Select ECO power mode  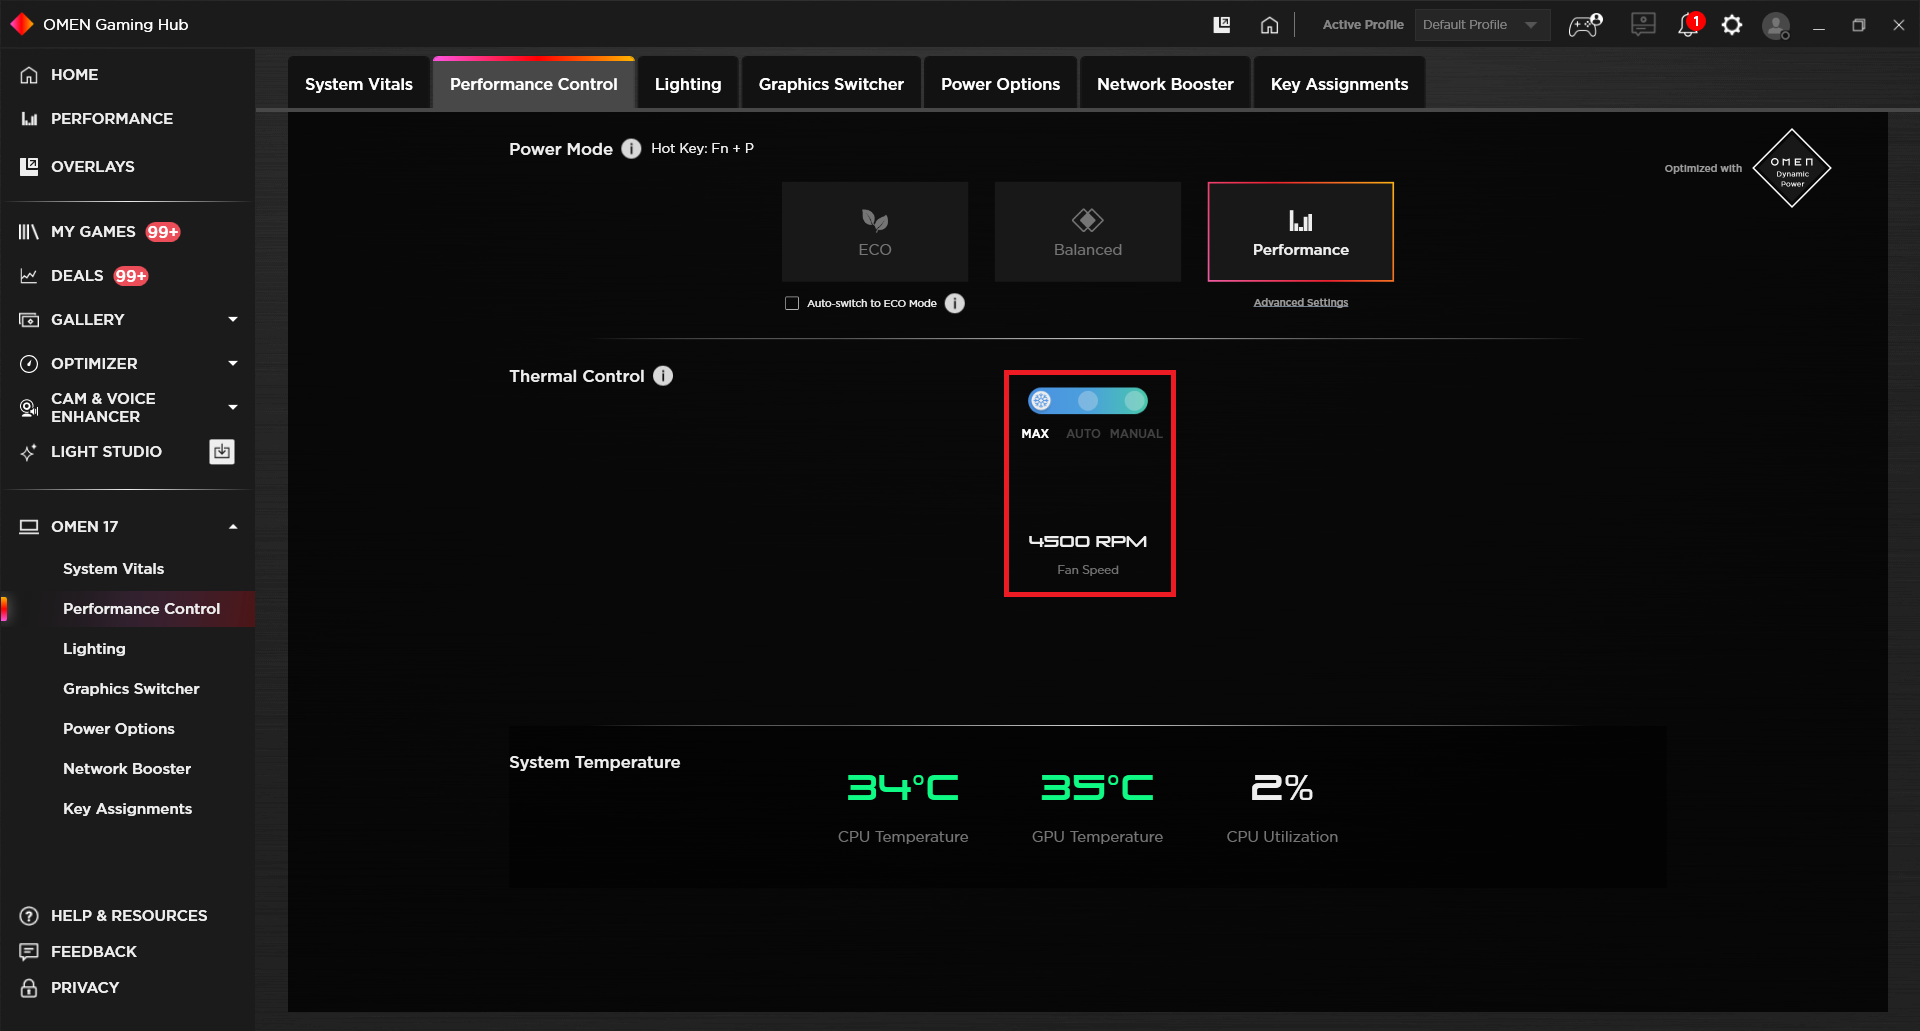tap(874, 232)
